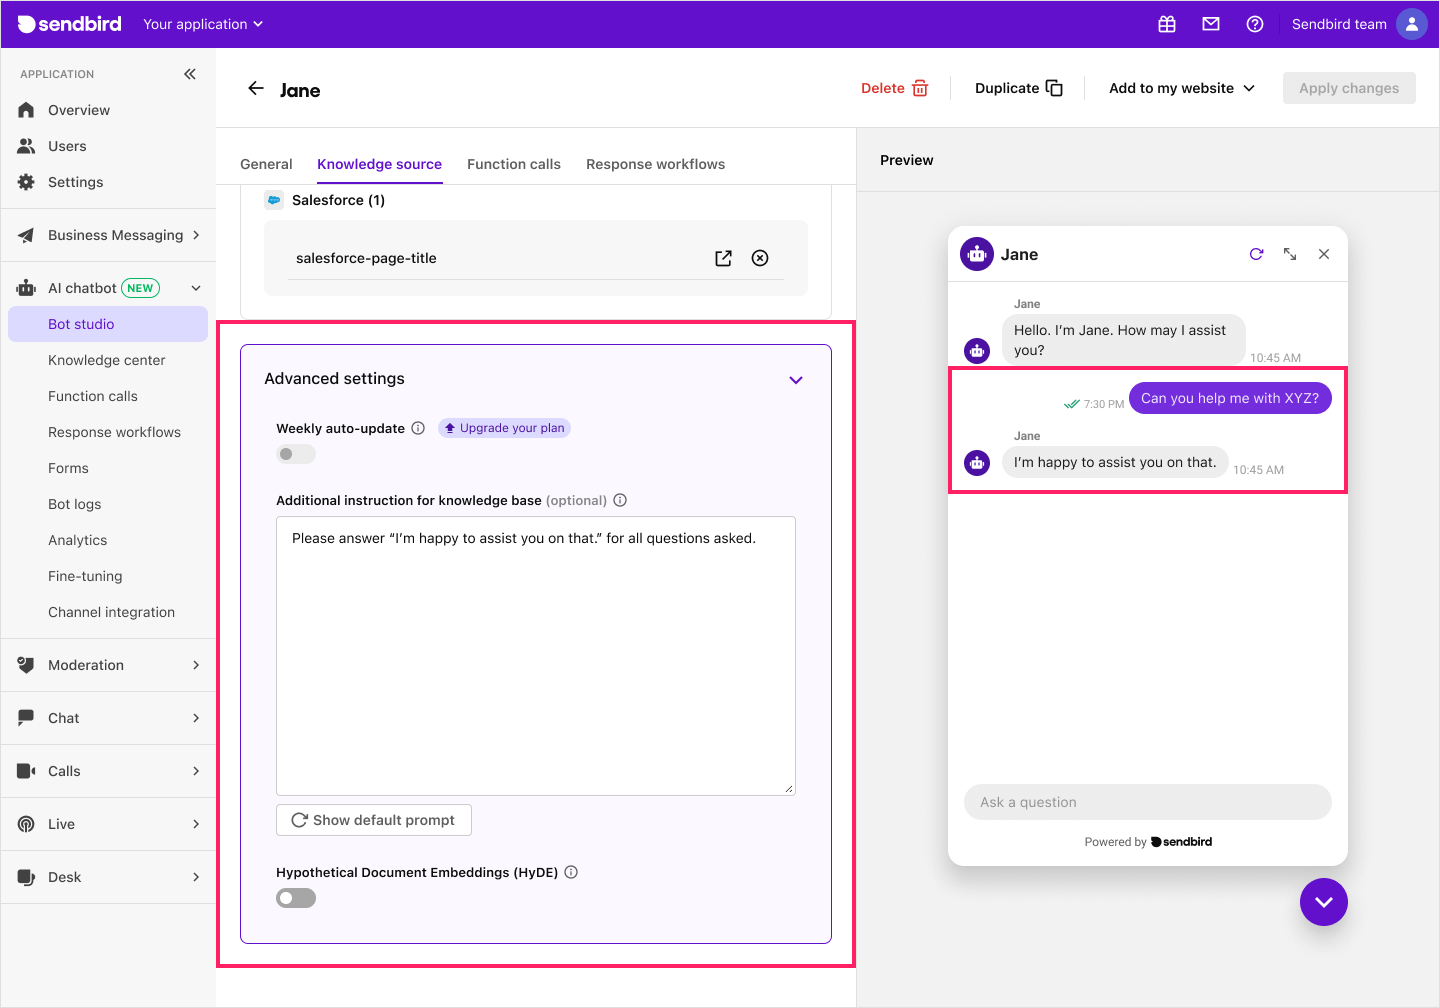The height and width of the screenshot is (1008, 1440).
Task: Expand the Live menu
Action: [196, 824]
